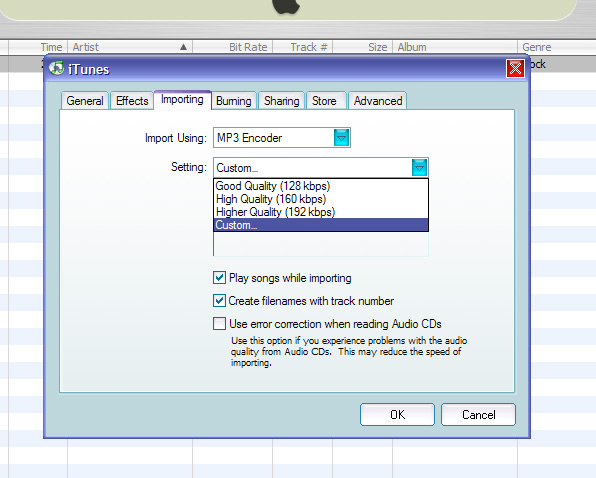Collapse the Setting dropdown arrow
Screen dimensions: 596x478
pyautogui.click(x=419, y=168)
